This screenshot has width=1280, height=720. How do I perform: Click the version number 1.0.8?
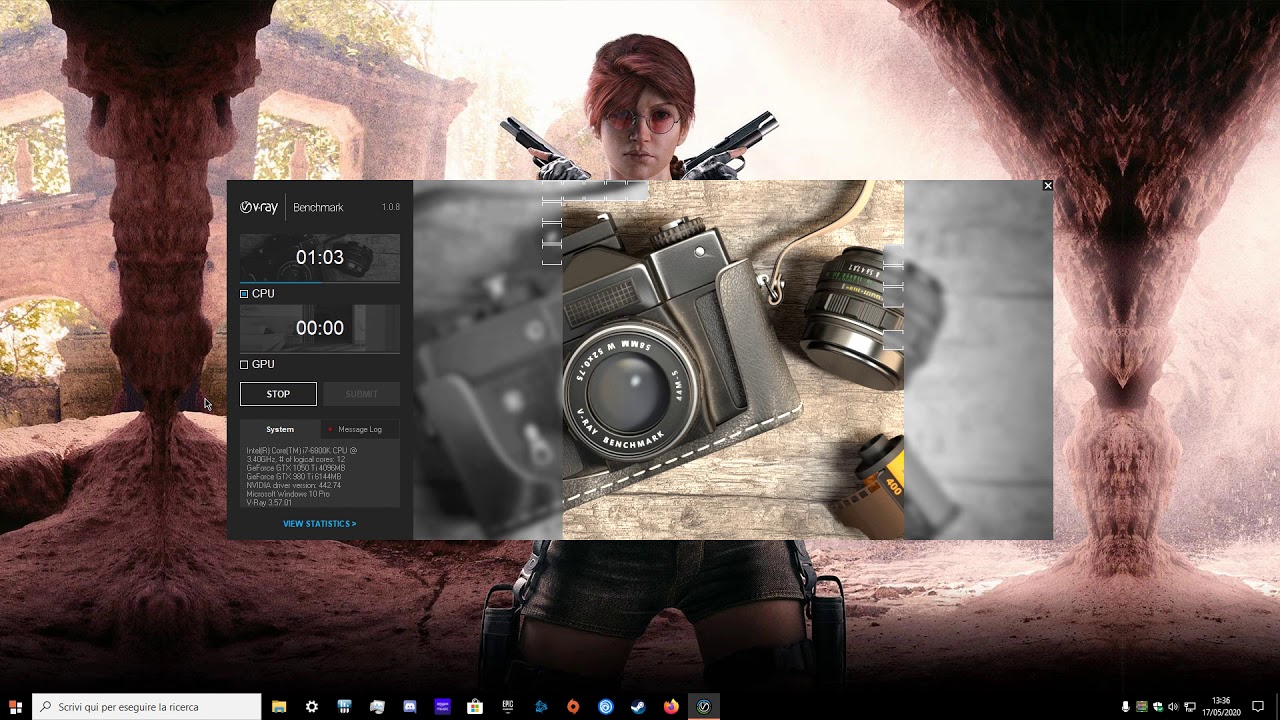coord(391,207)
